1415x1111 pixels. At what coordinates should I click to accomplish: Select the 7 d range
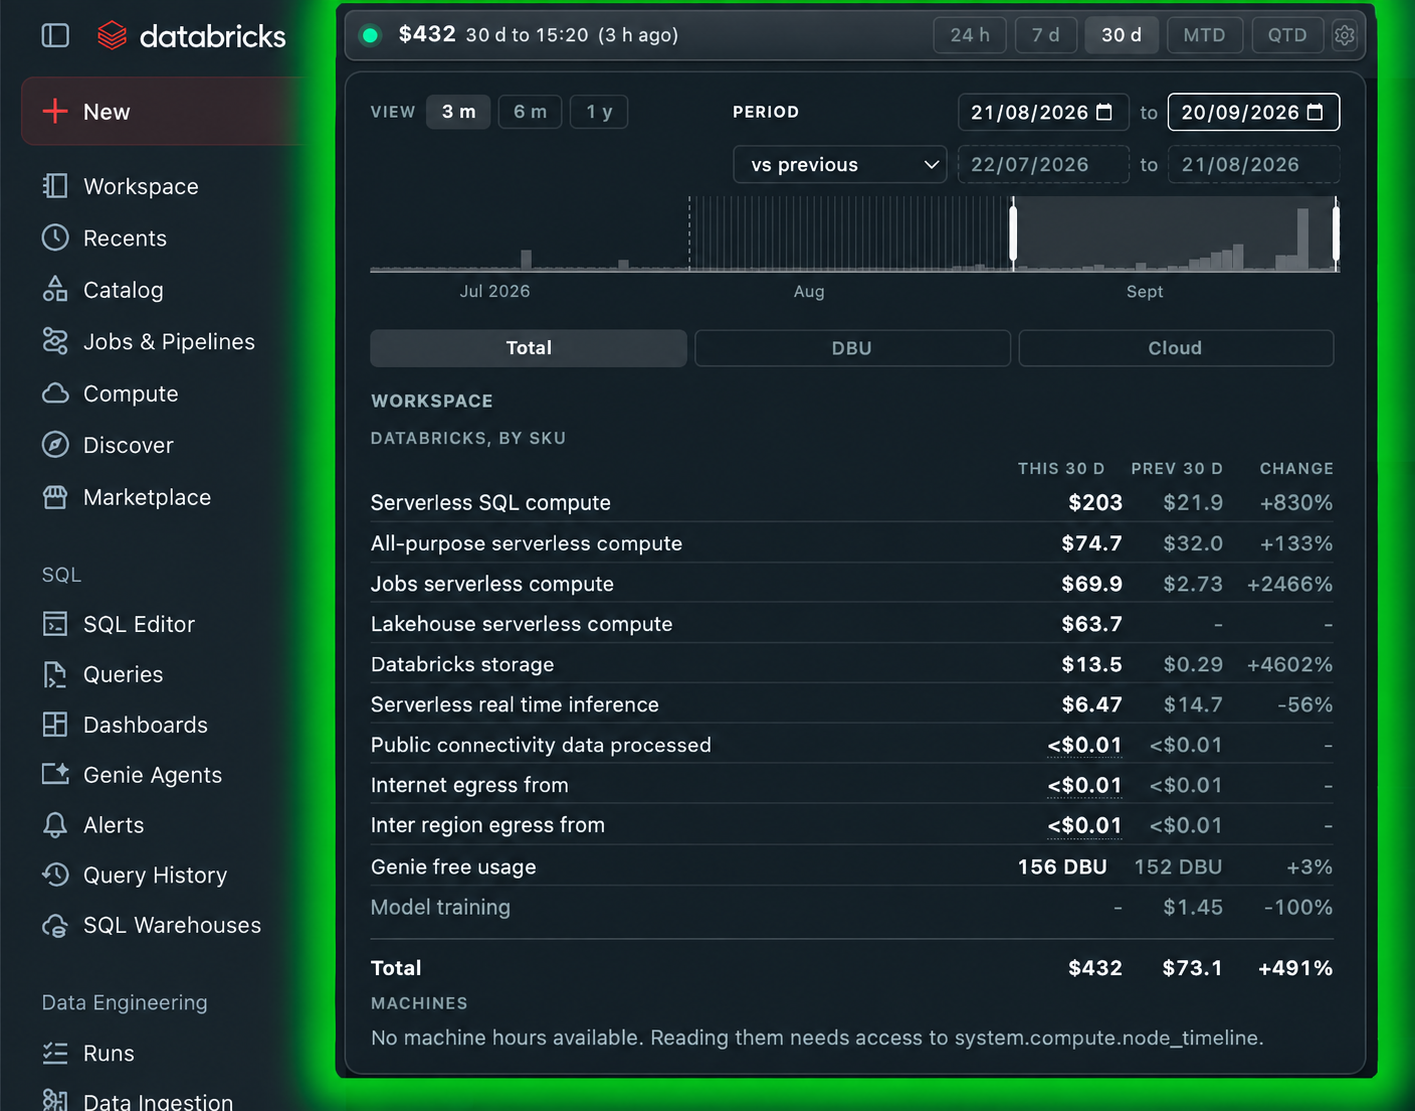1046,35
